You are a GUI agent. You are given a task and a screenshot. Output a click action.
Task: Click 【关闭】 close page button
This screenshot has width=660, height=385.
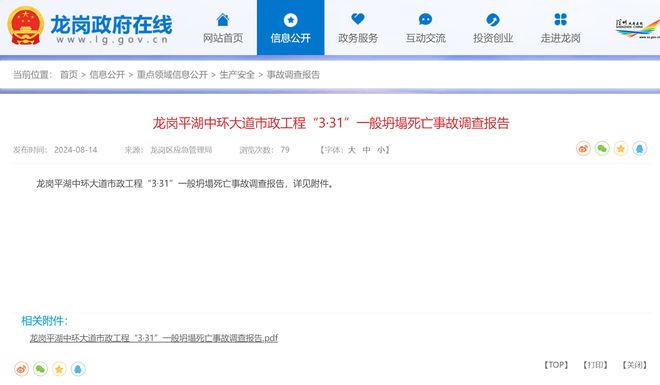[x=635, y=365]
